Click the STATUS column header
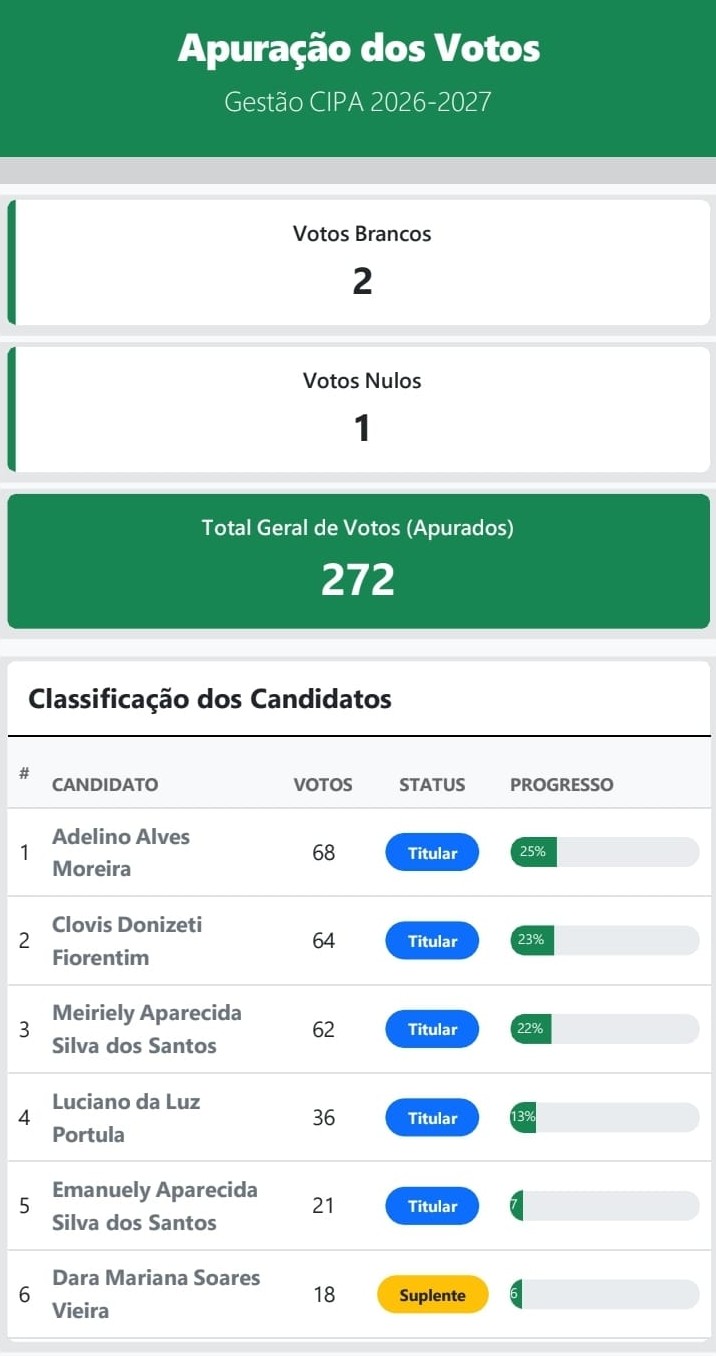 (x=432, y=785)
